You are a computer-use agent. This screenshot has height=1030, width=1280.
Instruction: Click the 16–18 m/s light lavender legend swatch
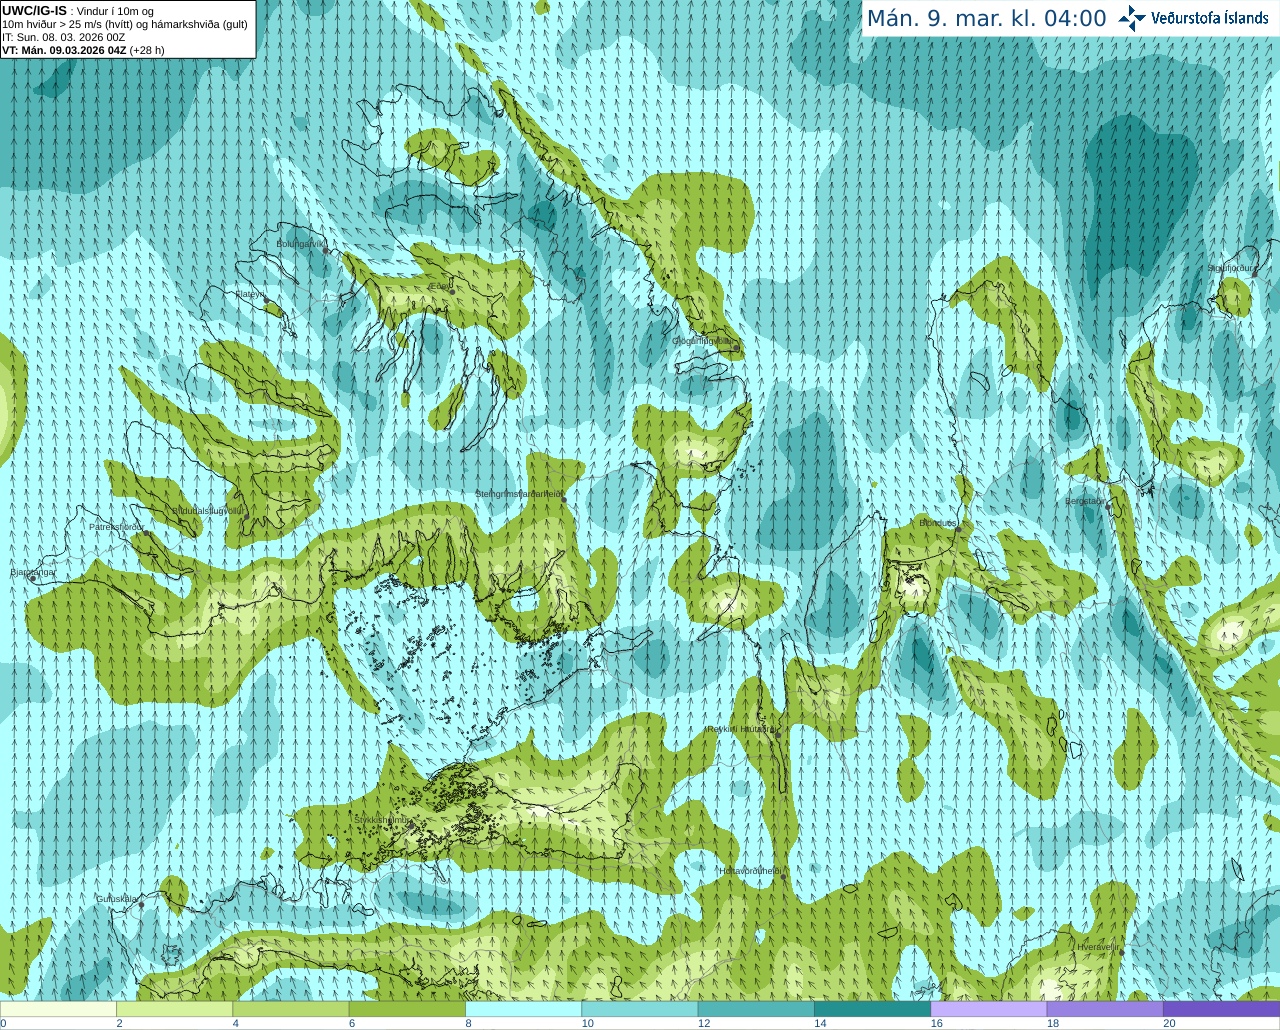tap(989, 1009)
